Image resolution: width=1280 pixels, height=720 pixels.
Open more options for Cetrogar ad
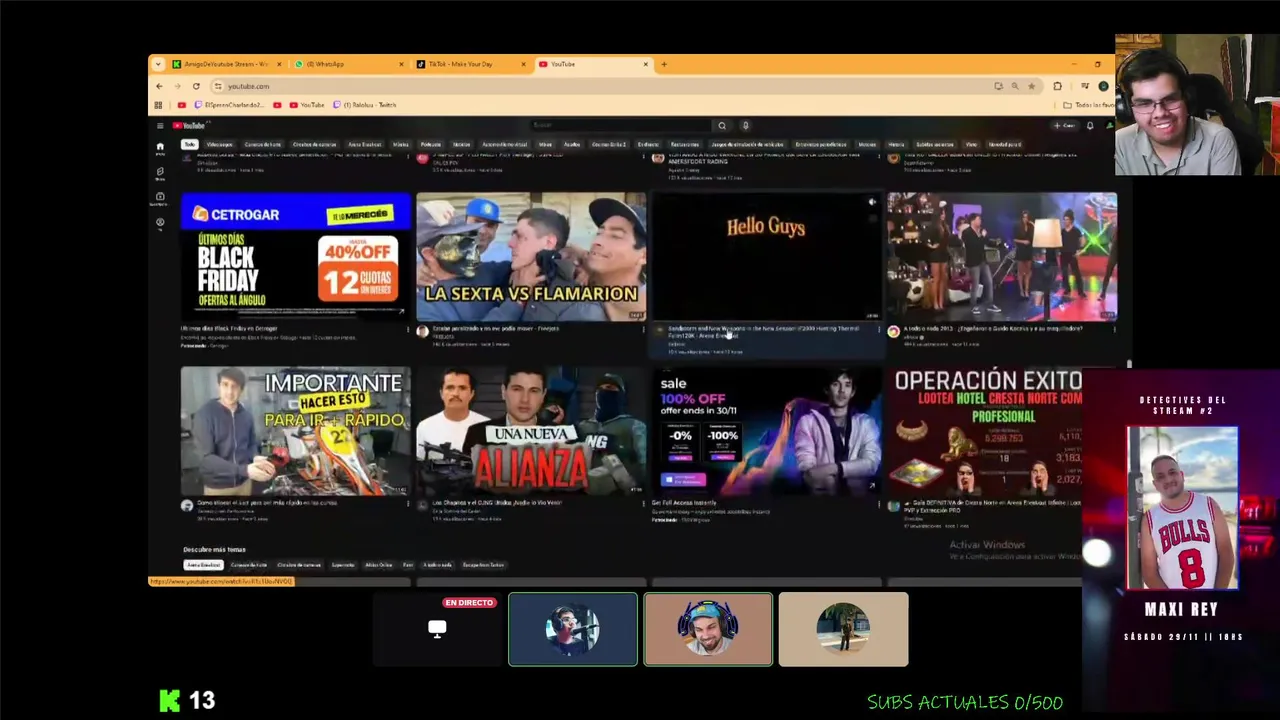pos(408,329)
